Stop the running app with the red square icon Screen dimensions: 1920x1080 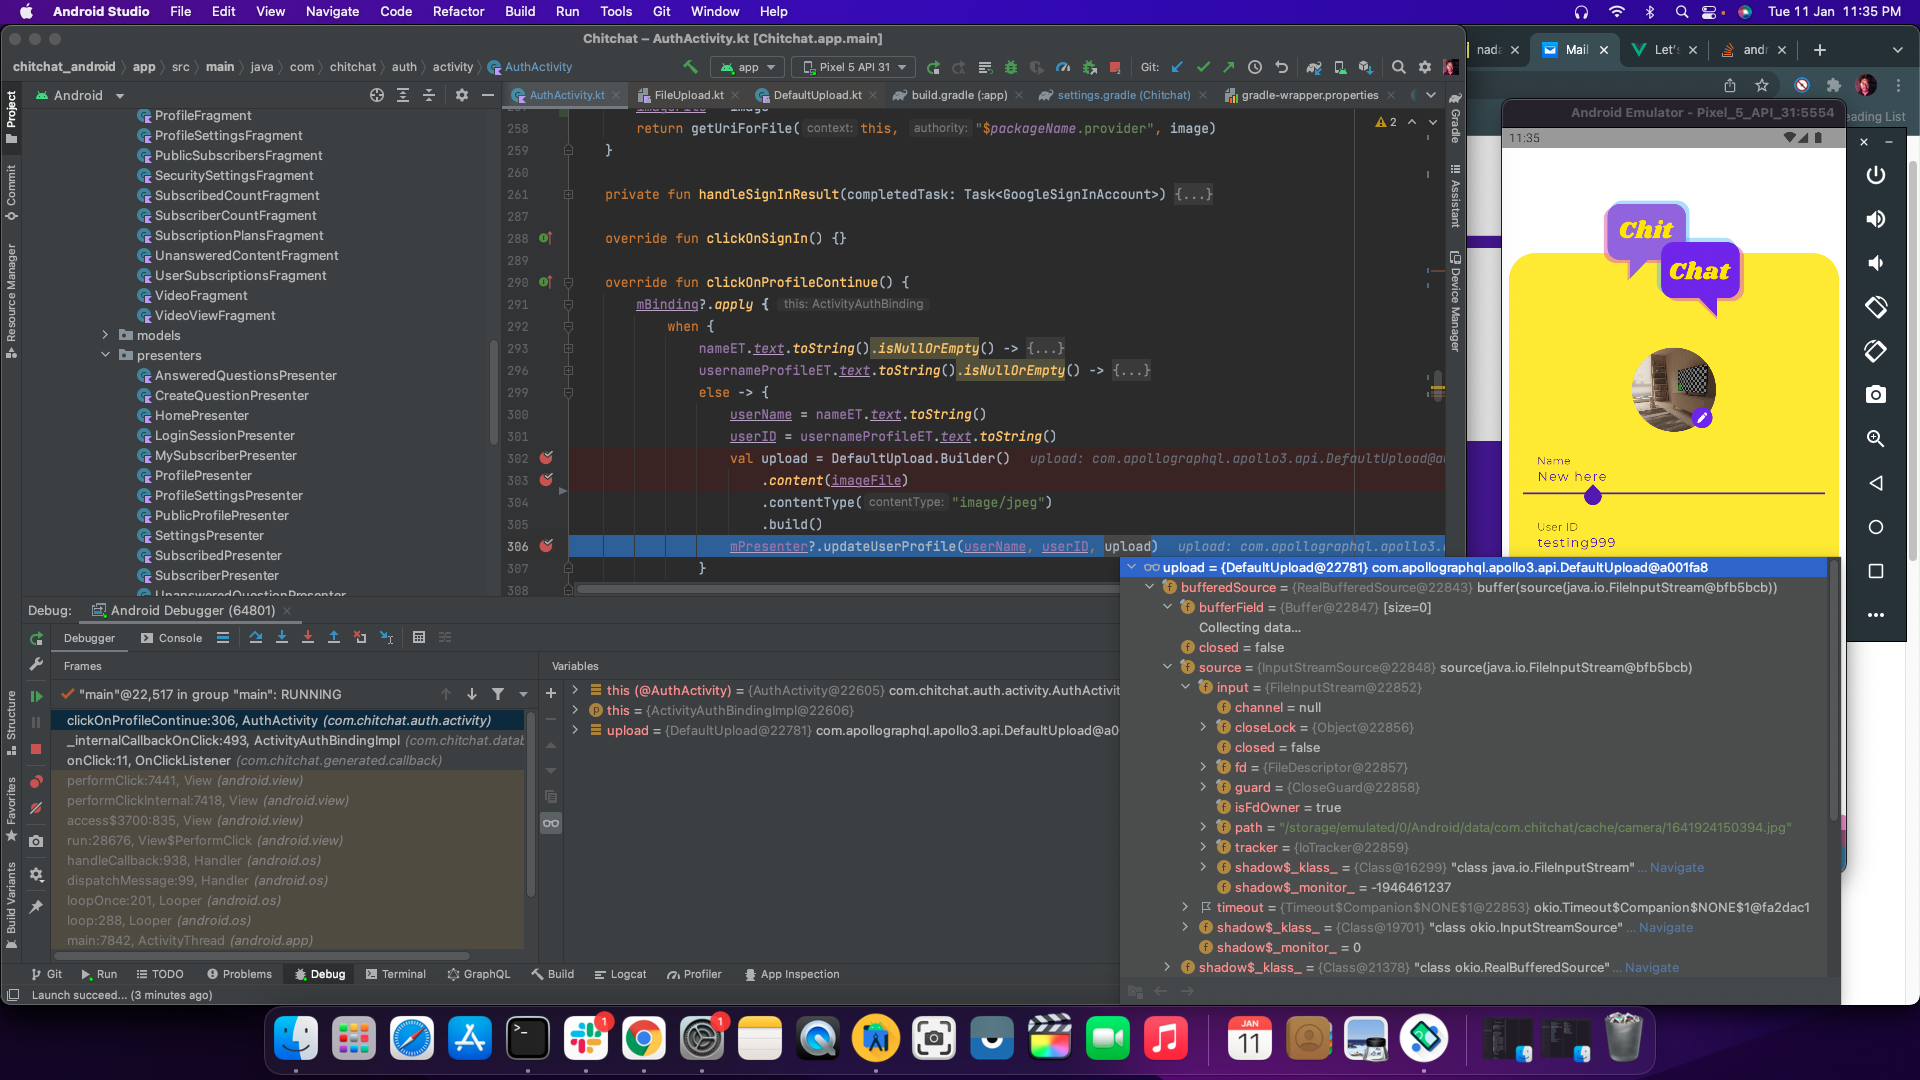point(1115,67)
